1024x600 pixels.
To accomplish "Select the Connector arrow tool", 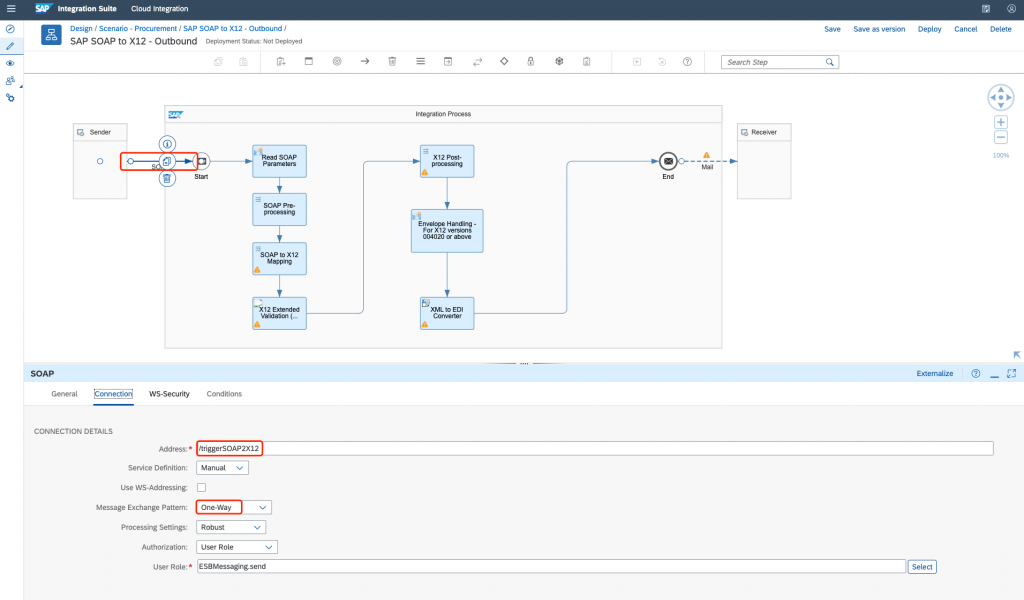I will point(365,61).
